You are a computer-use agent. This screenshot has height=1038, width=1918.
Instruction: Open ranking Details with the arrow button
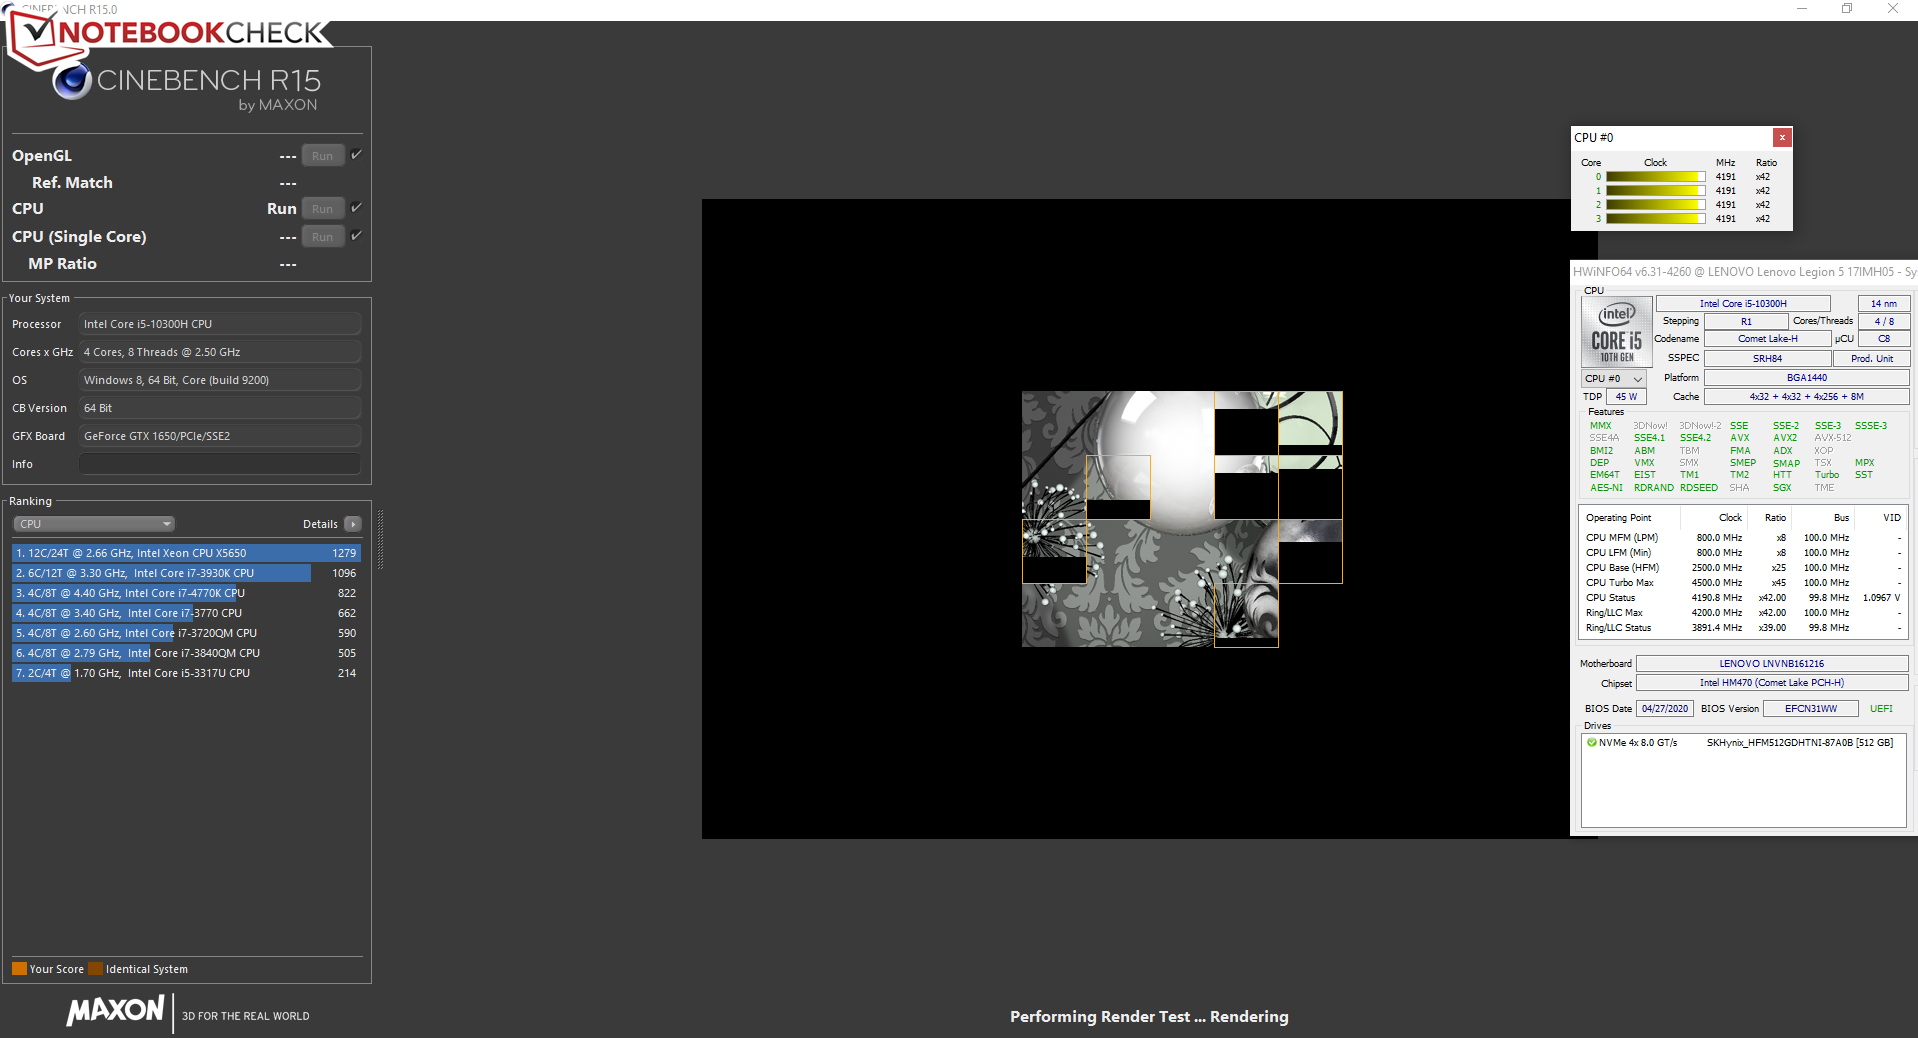[x=353, y=524]
